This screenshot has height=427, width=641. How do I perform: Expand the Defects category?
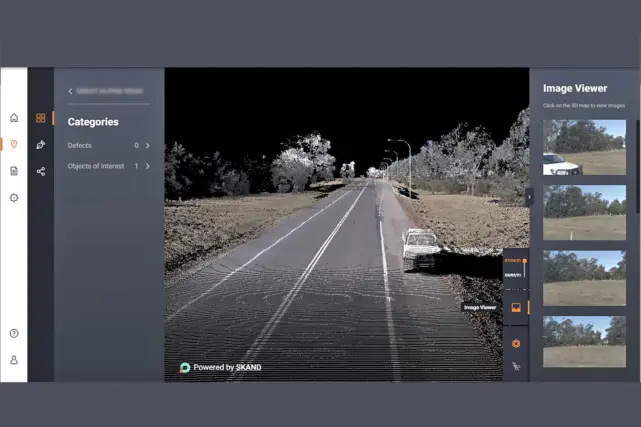point(148,146)
